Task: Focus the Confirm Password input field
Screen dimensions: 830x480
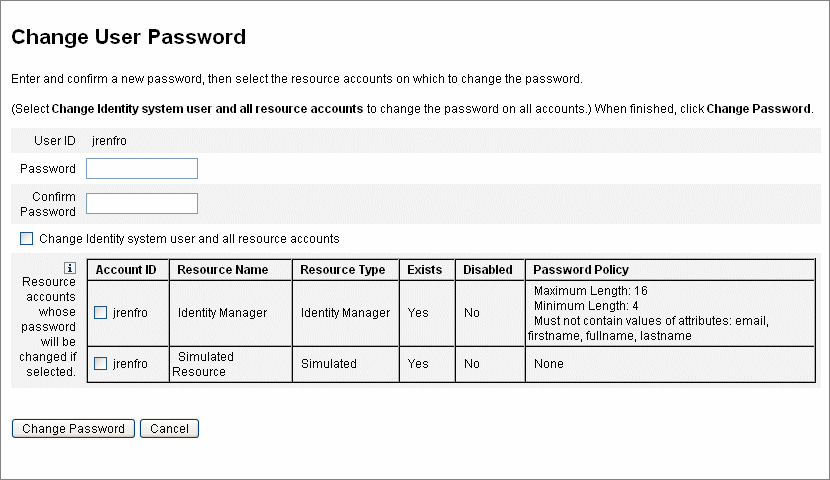Action: coord(142,203)
